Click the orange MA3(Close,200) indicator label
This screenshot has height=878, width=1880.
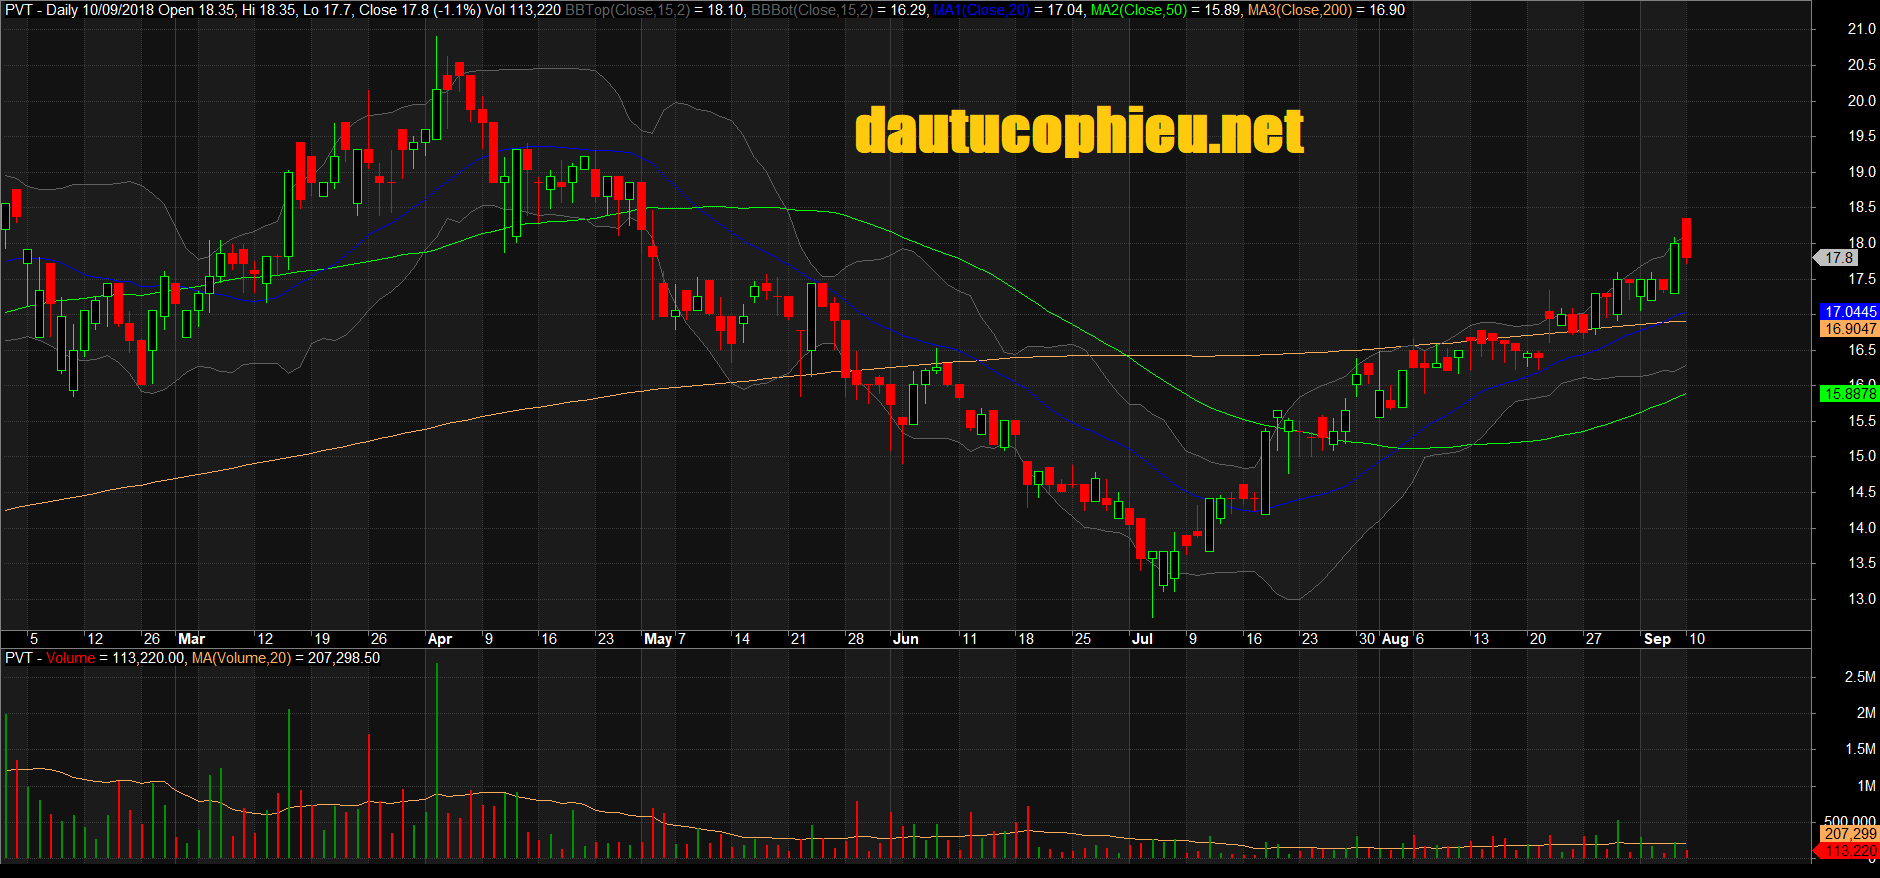click(x=1300, y=10)
